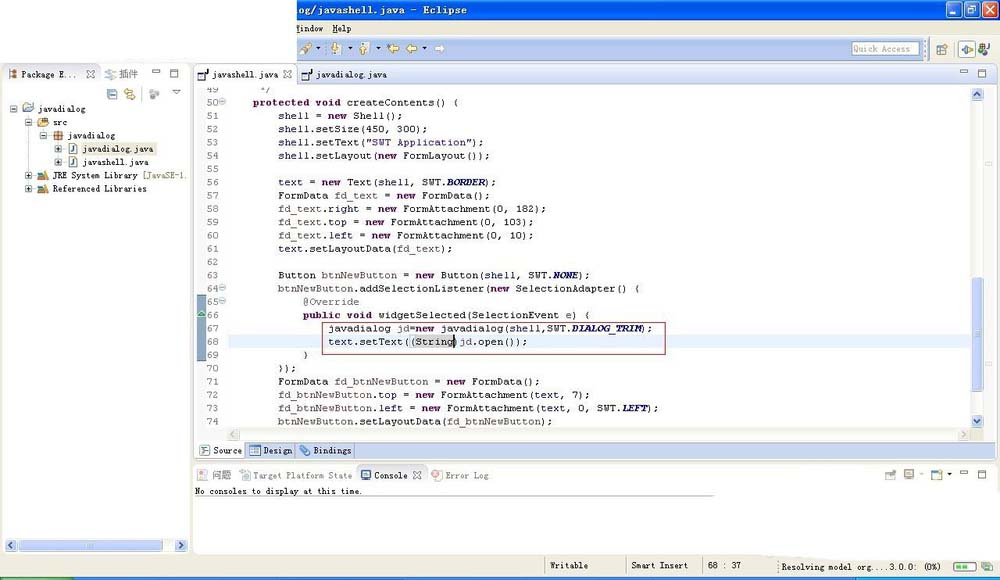Click the Quick Access search field
The width and height of the screenshot is (1000, 580).
[x=884, y=49]
